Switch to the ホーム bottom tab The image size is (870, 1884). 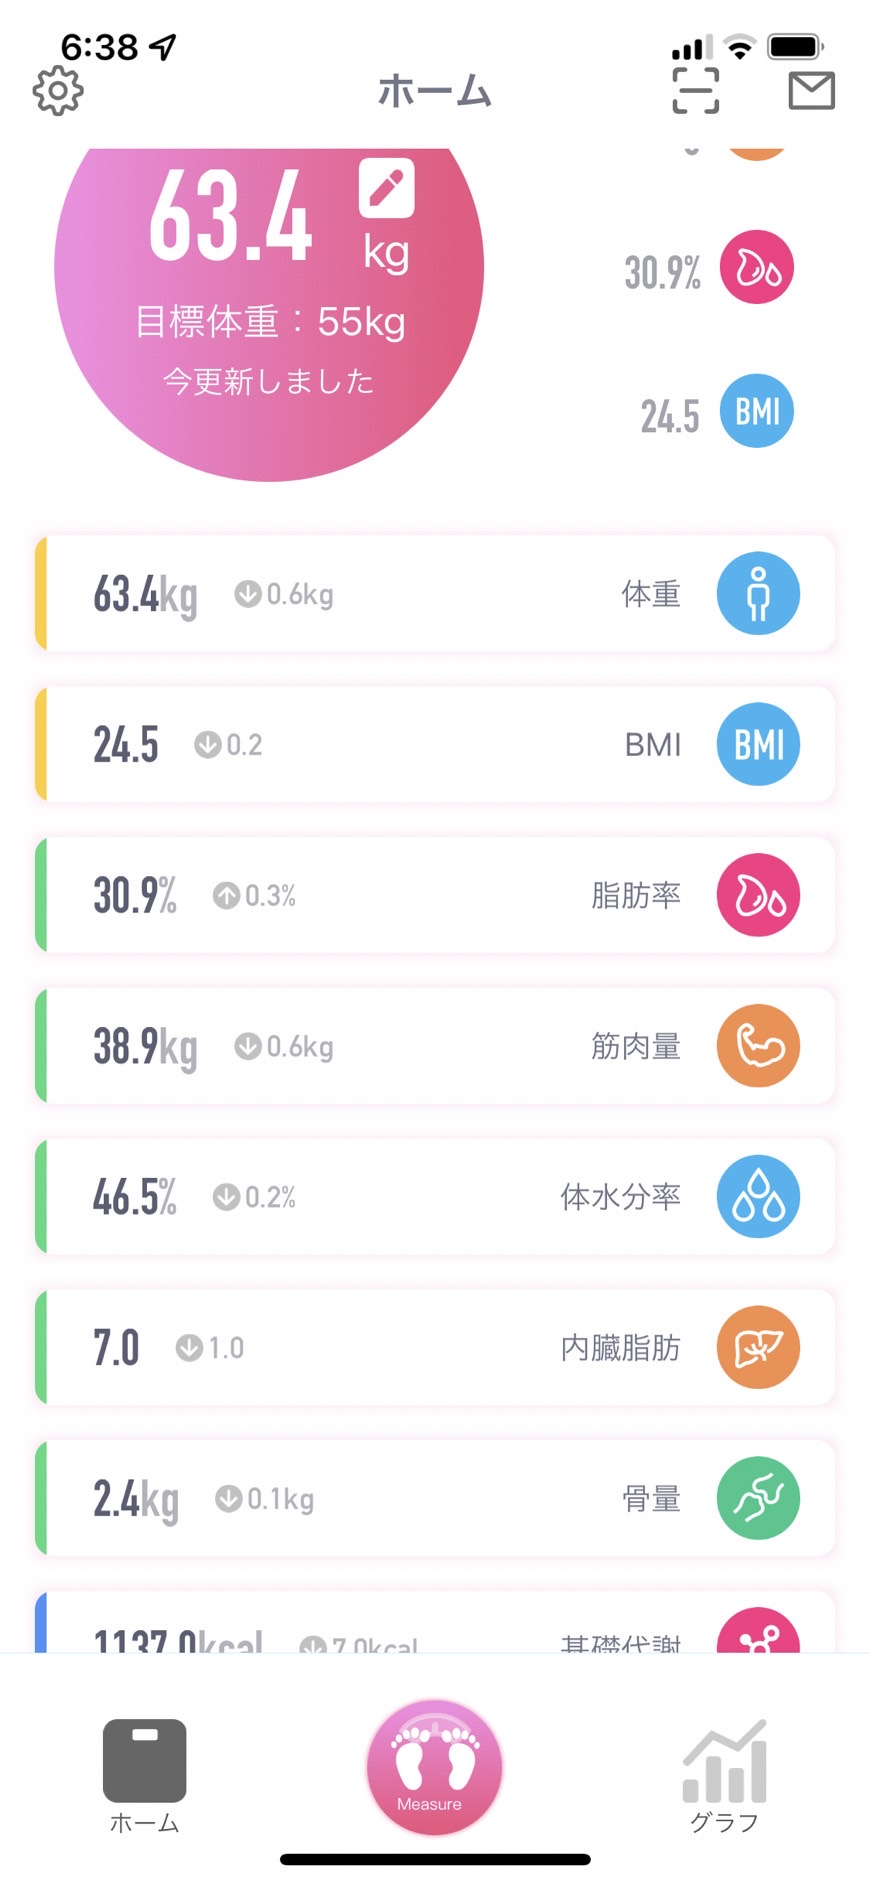[x=144, y=1776]
